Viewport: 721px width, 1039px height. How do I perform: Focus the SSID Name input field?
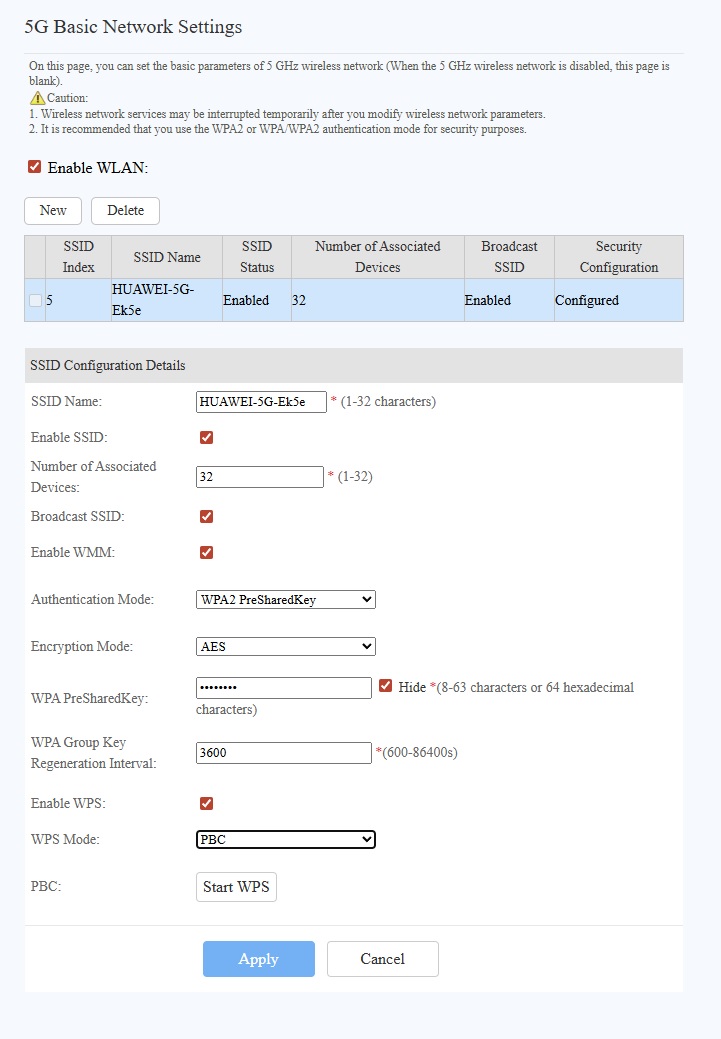261,401
